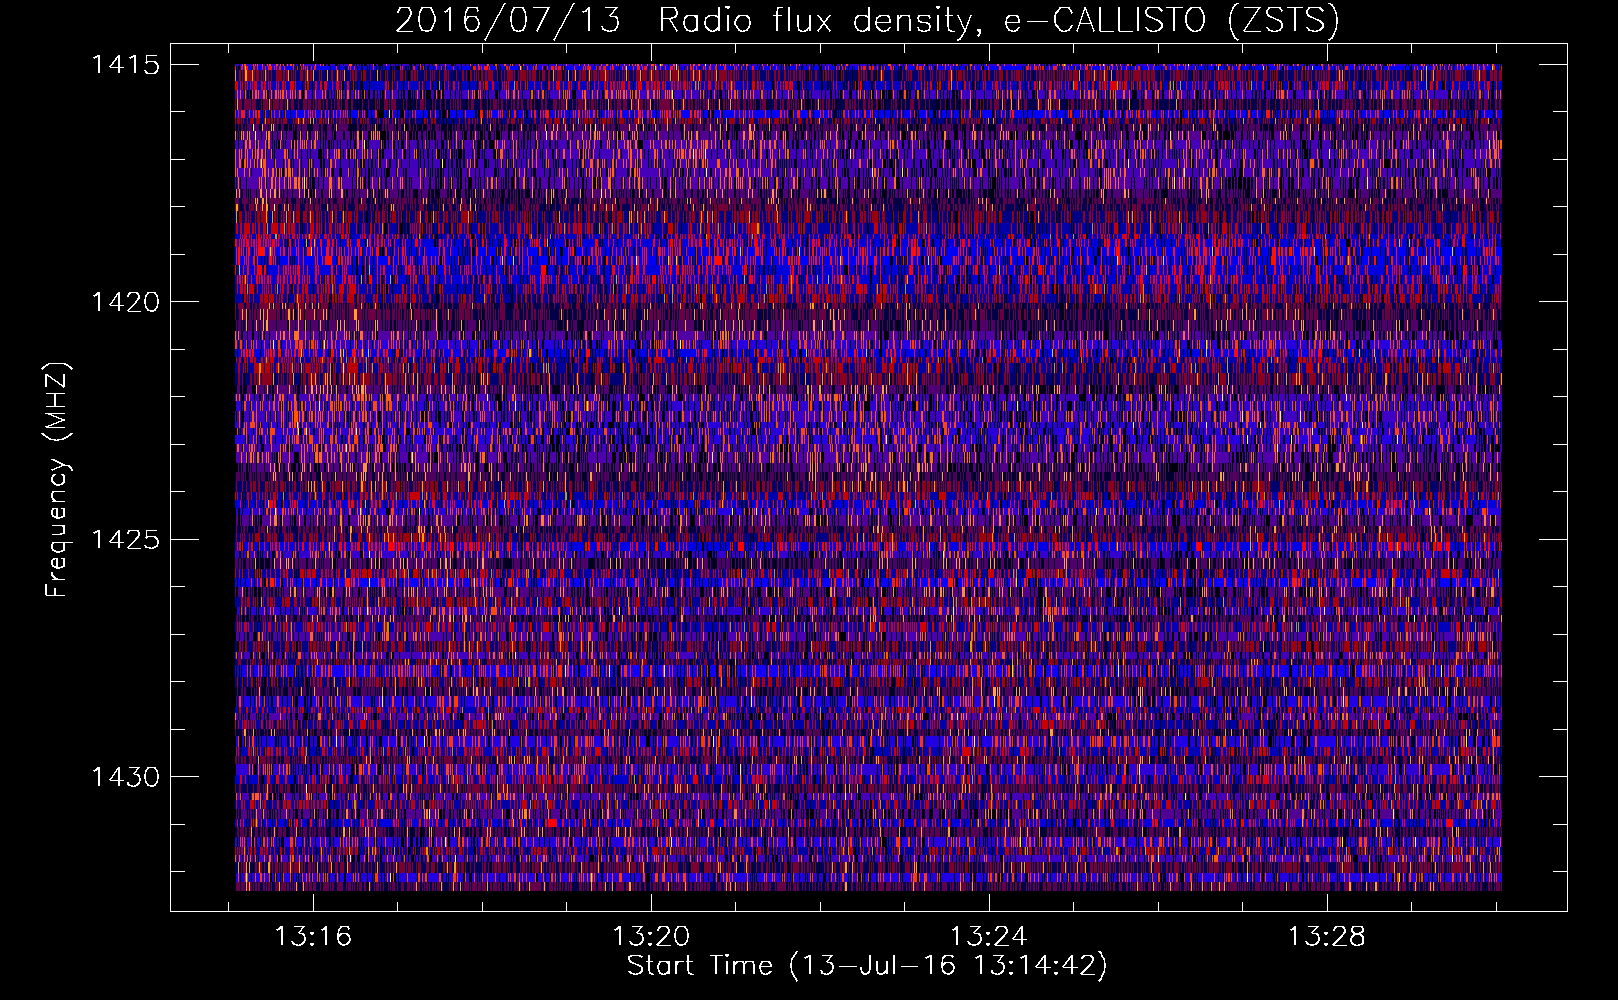Click the 'Start Time (13-Jul-16 13:14:42)' label
The width and height of the screenshot is (1618, 1000).
point(867,966)
